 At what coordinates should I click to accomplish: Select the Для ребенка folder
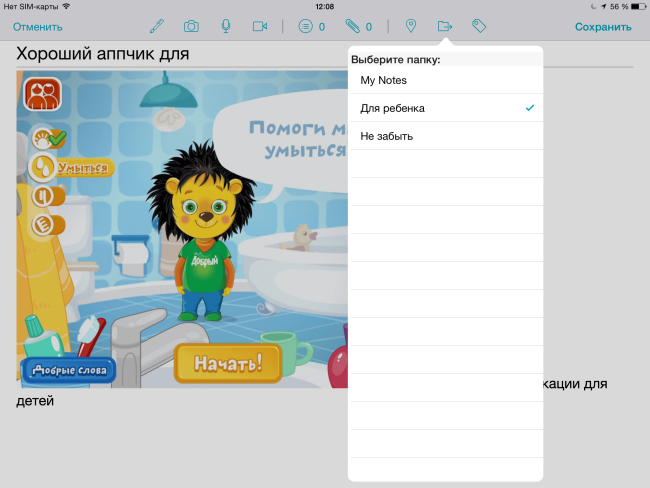[447, 108]
